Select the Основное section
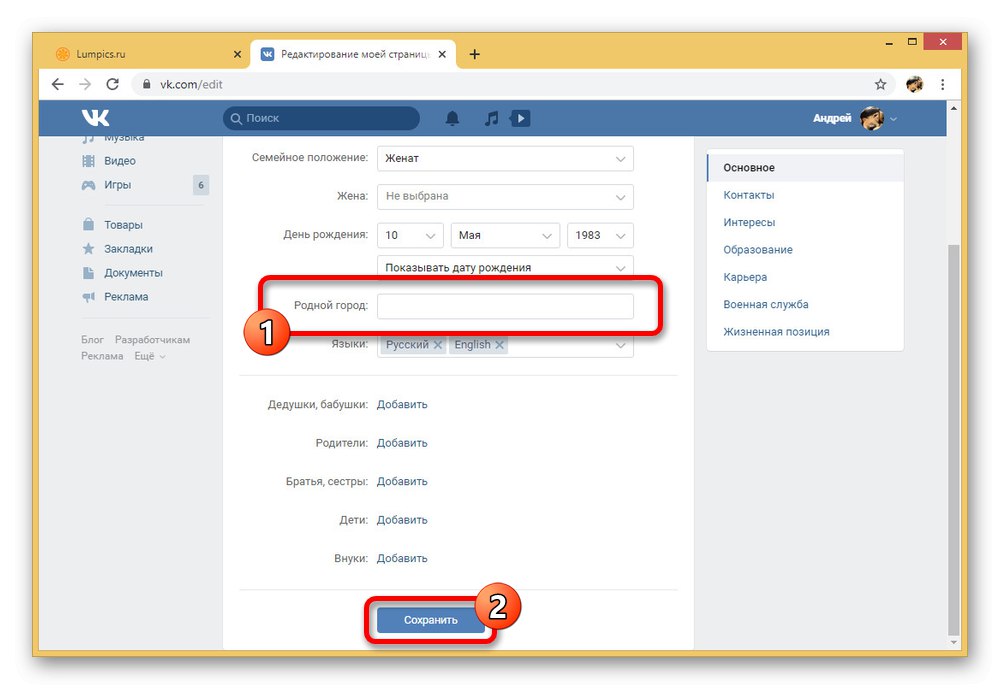The width and height of the screenshot is (1000, 689). coord(805,168)
